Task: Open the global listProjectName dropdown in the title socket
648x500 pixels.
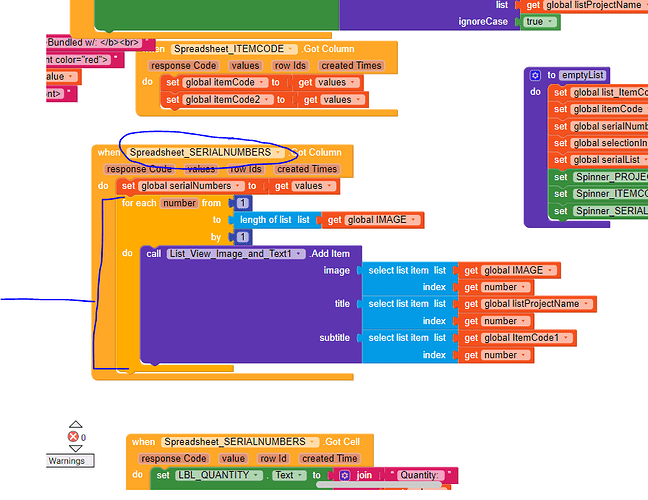Action: click(x=586, y=304)
